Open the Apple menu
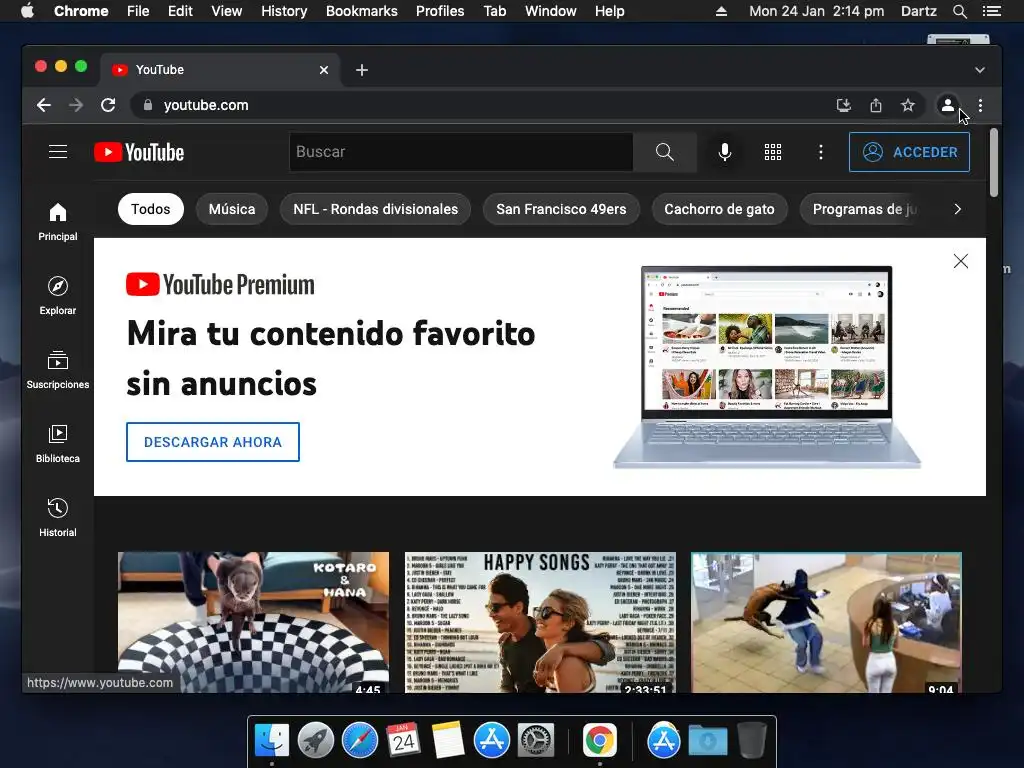 point(27,11)
